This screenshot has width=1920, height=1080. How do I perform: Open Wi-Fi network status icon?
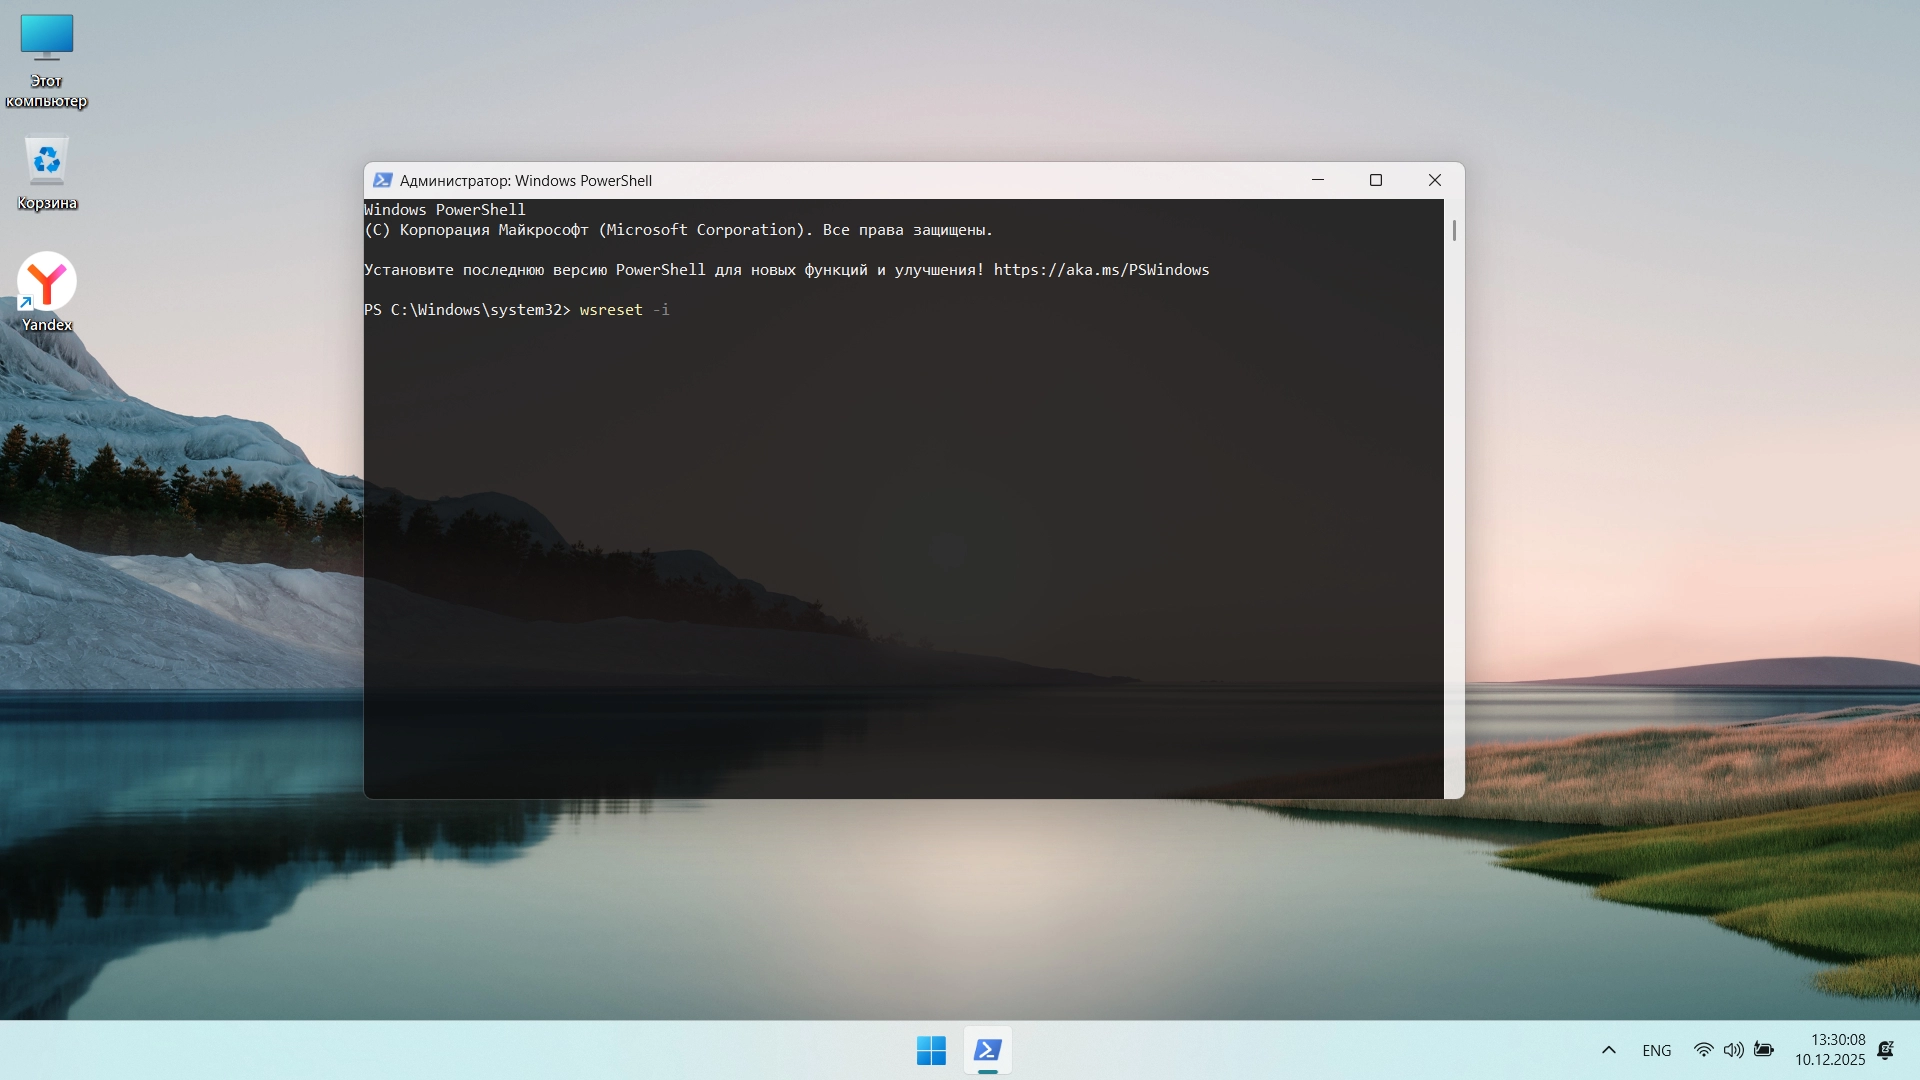[x=1703, y=1050]
